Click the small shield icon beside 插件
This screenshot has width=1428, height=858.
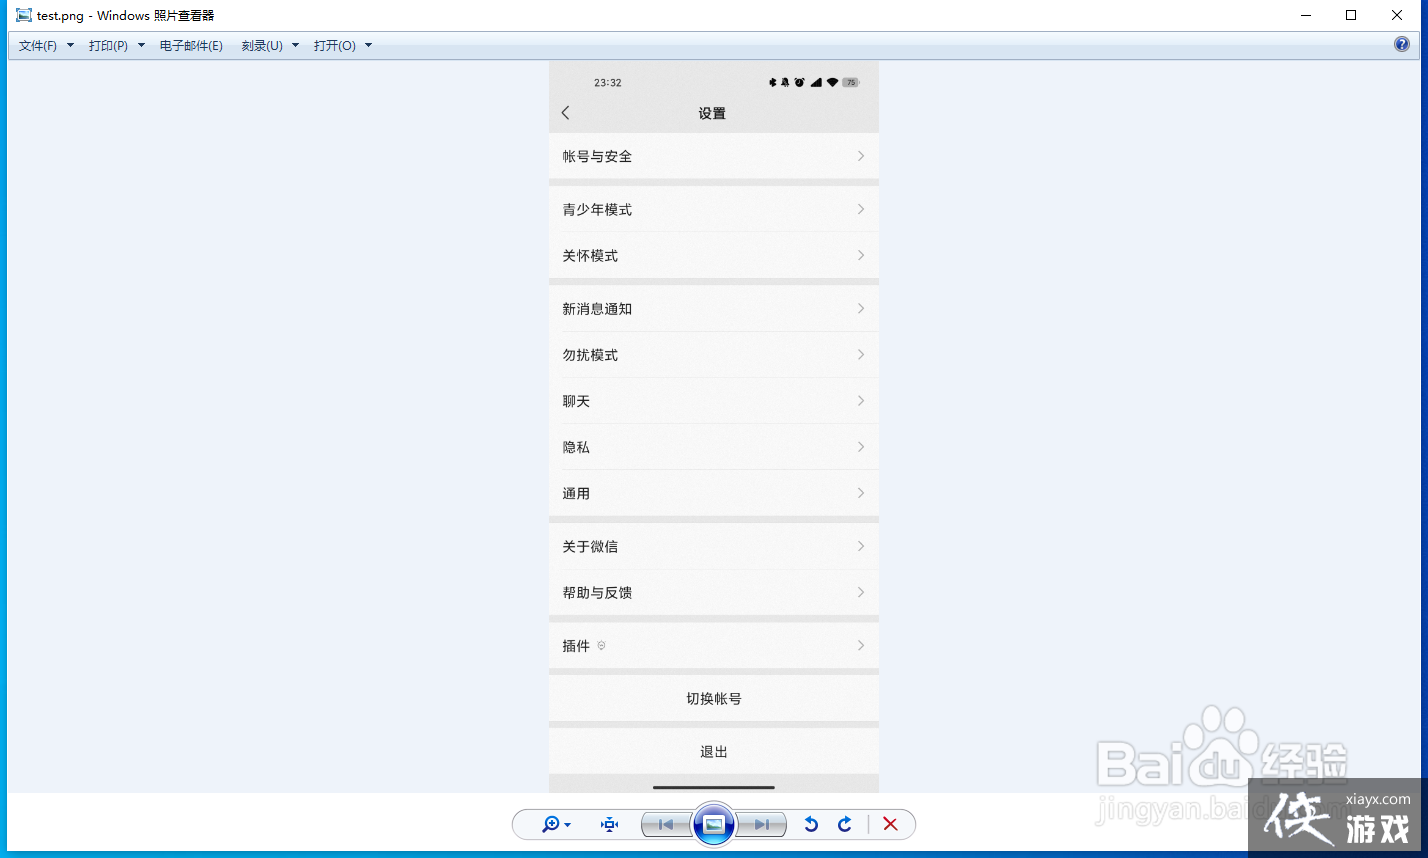coord(601,646)
